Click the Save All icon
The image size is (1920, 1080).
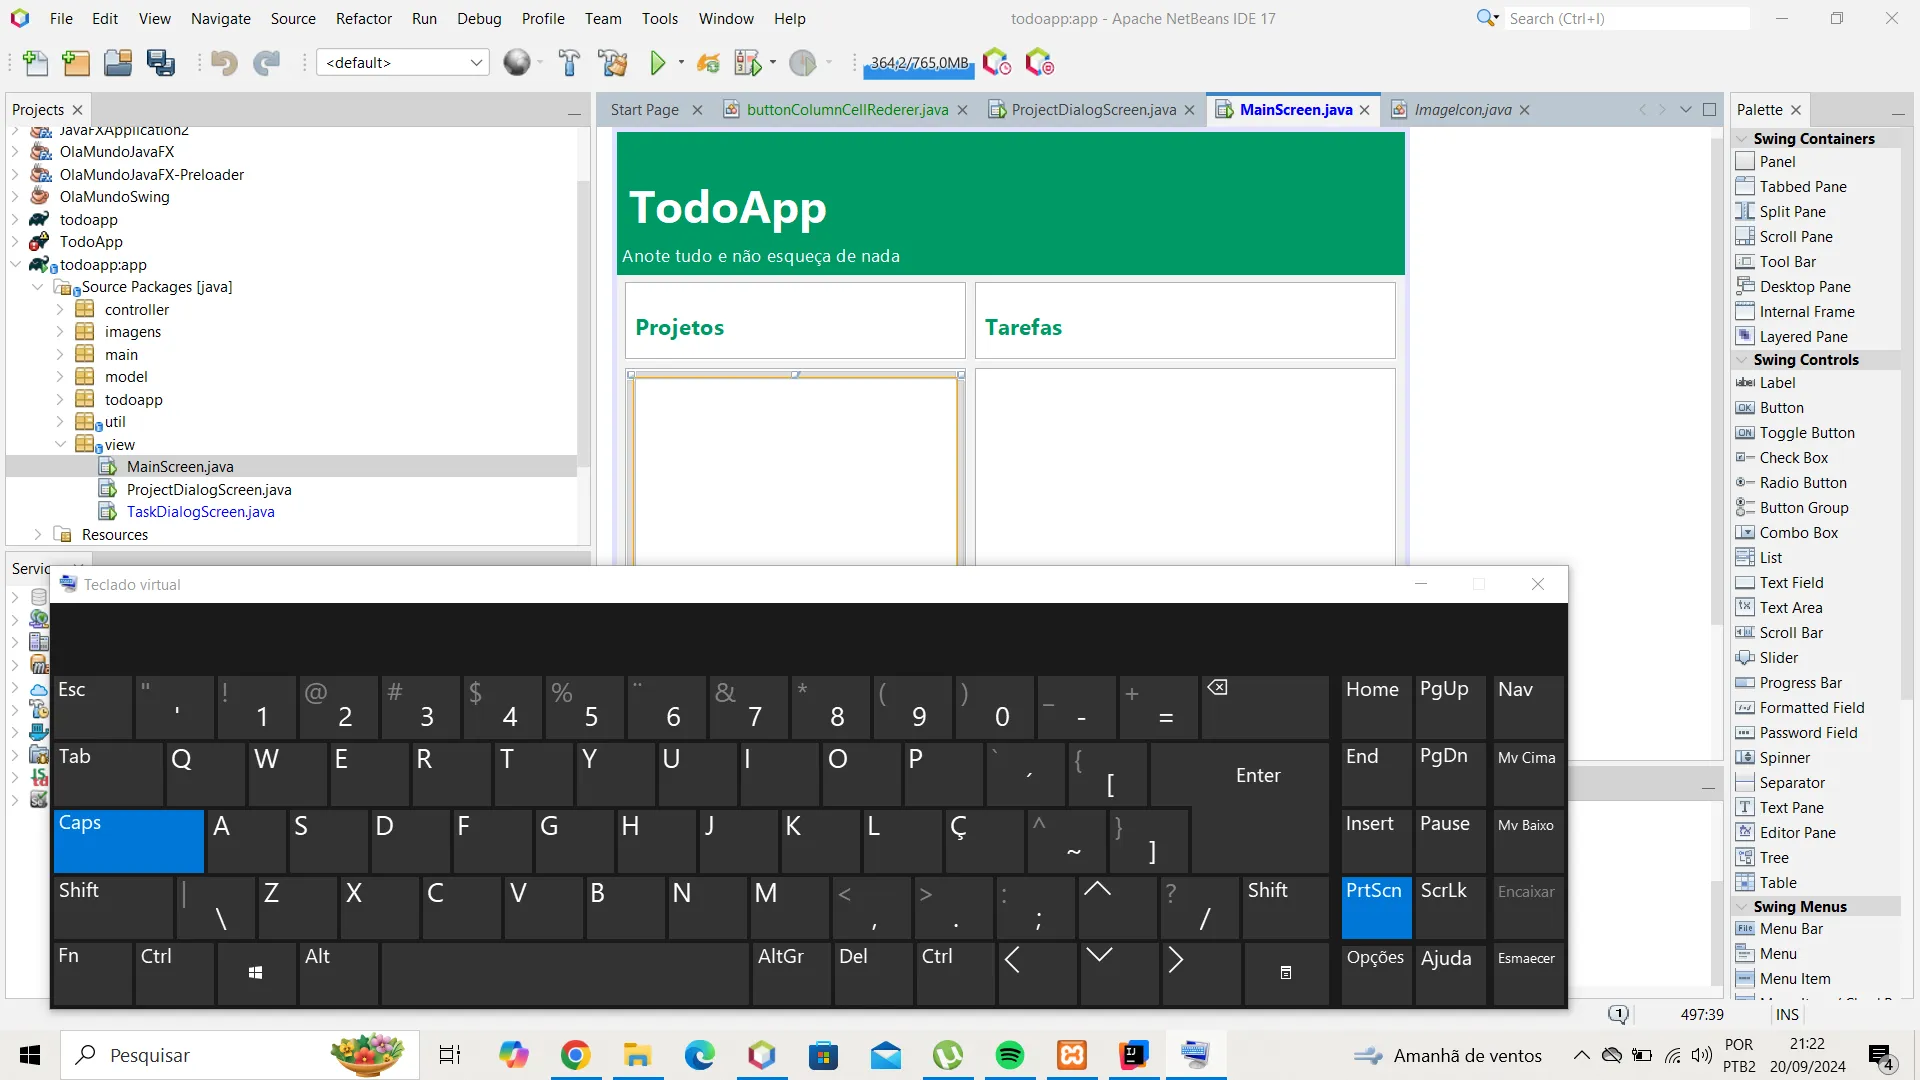coord(160,63)
